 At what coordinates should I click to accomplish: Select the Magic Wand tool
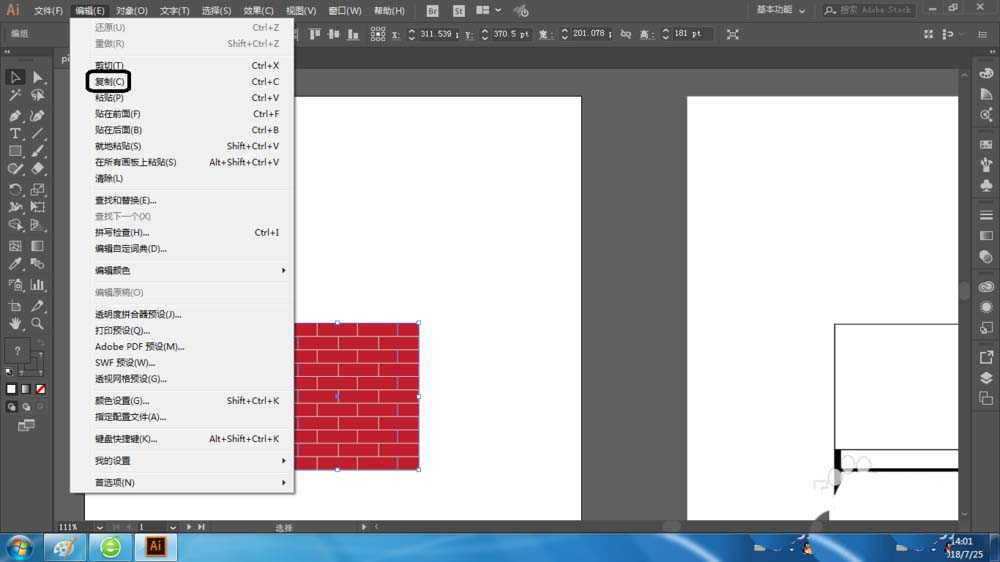(15, 95)
